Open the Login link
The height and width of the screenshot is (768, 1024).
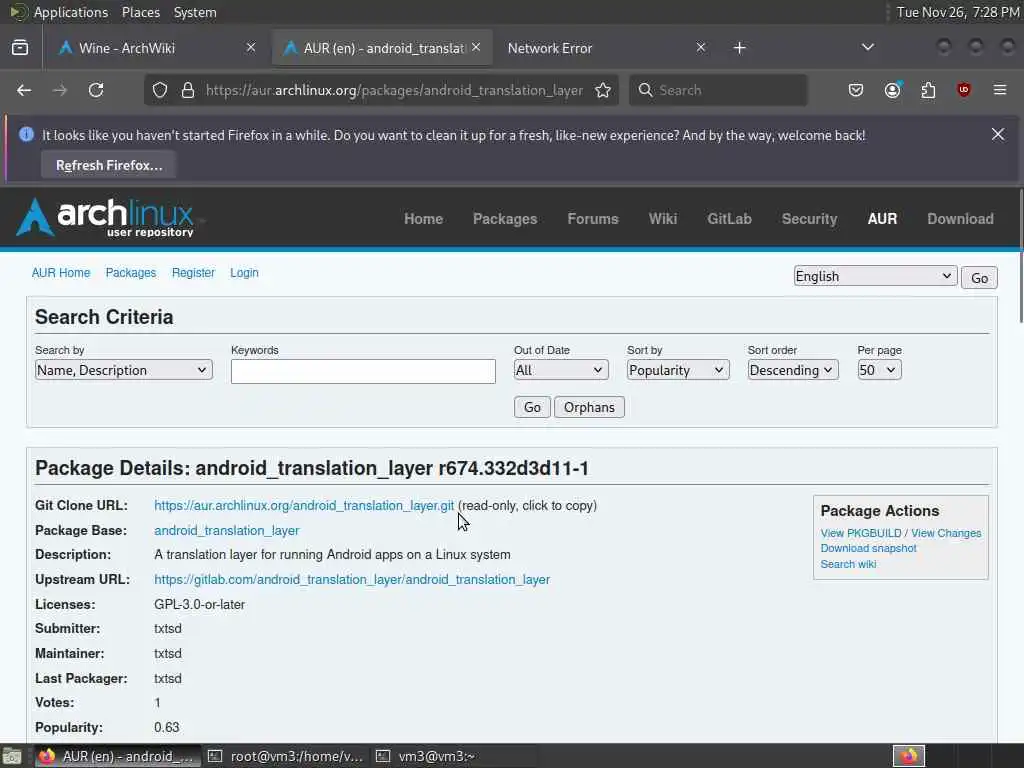click(244, 272)
